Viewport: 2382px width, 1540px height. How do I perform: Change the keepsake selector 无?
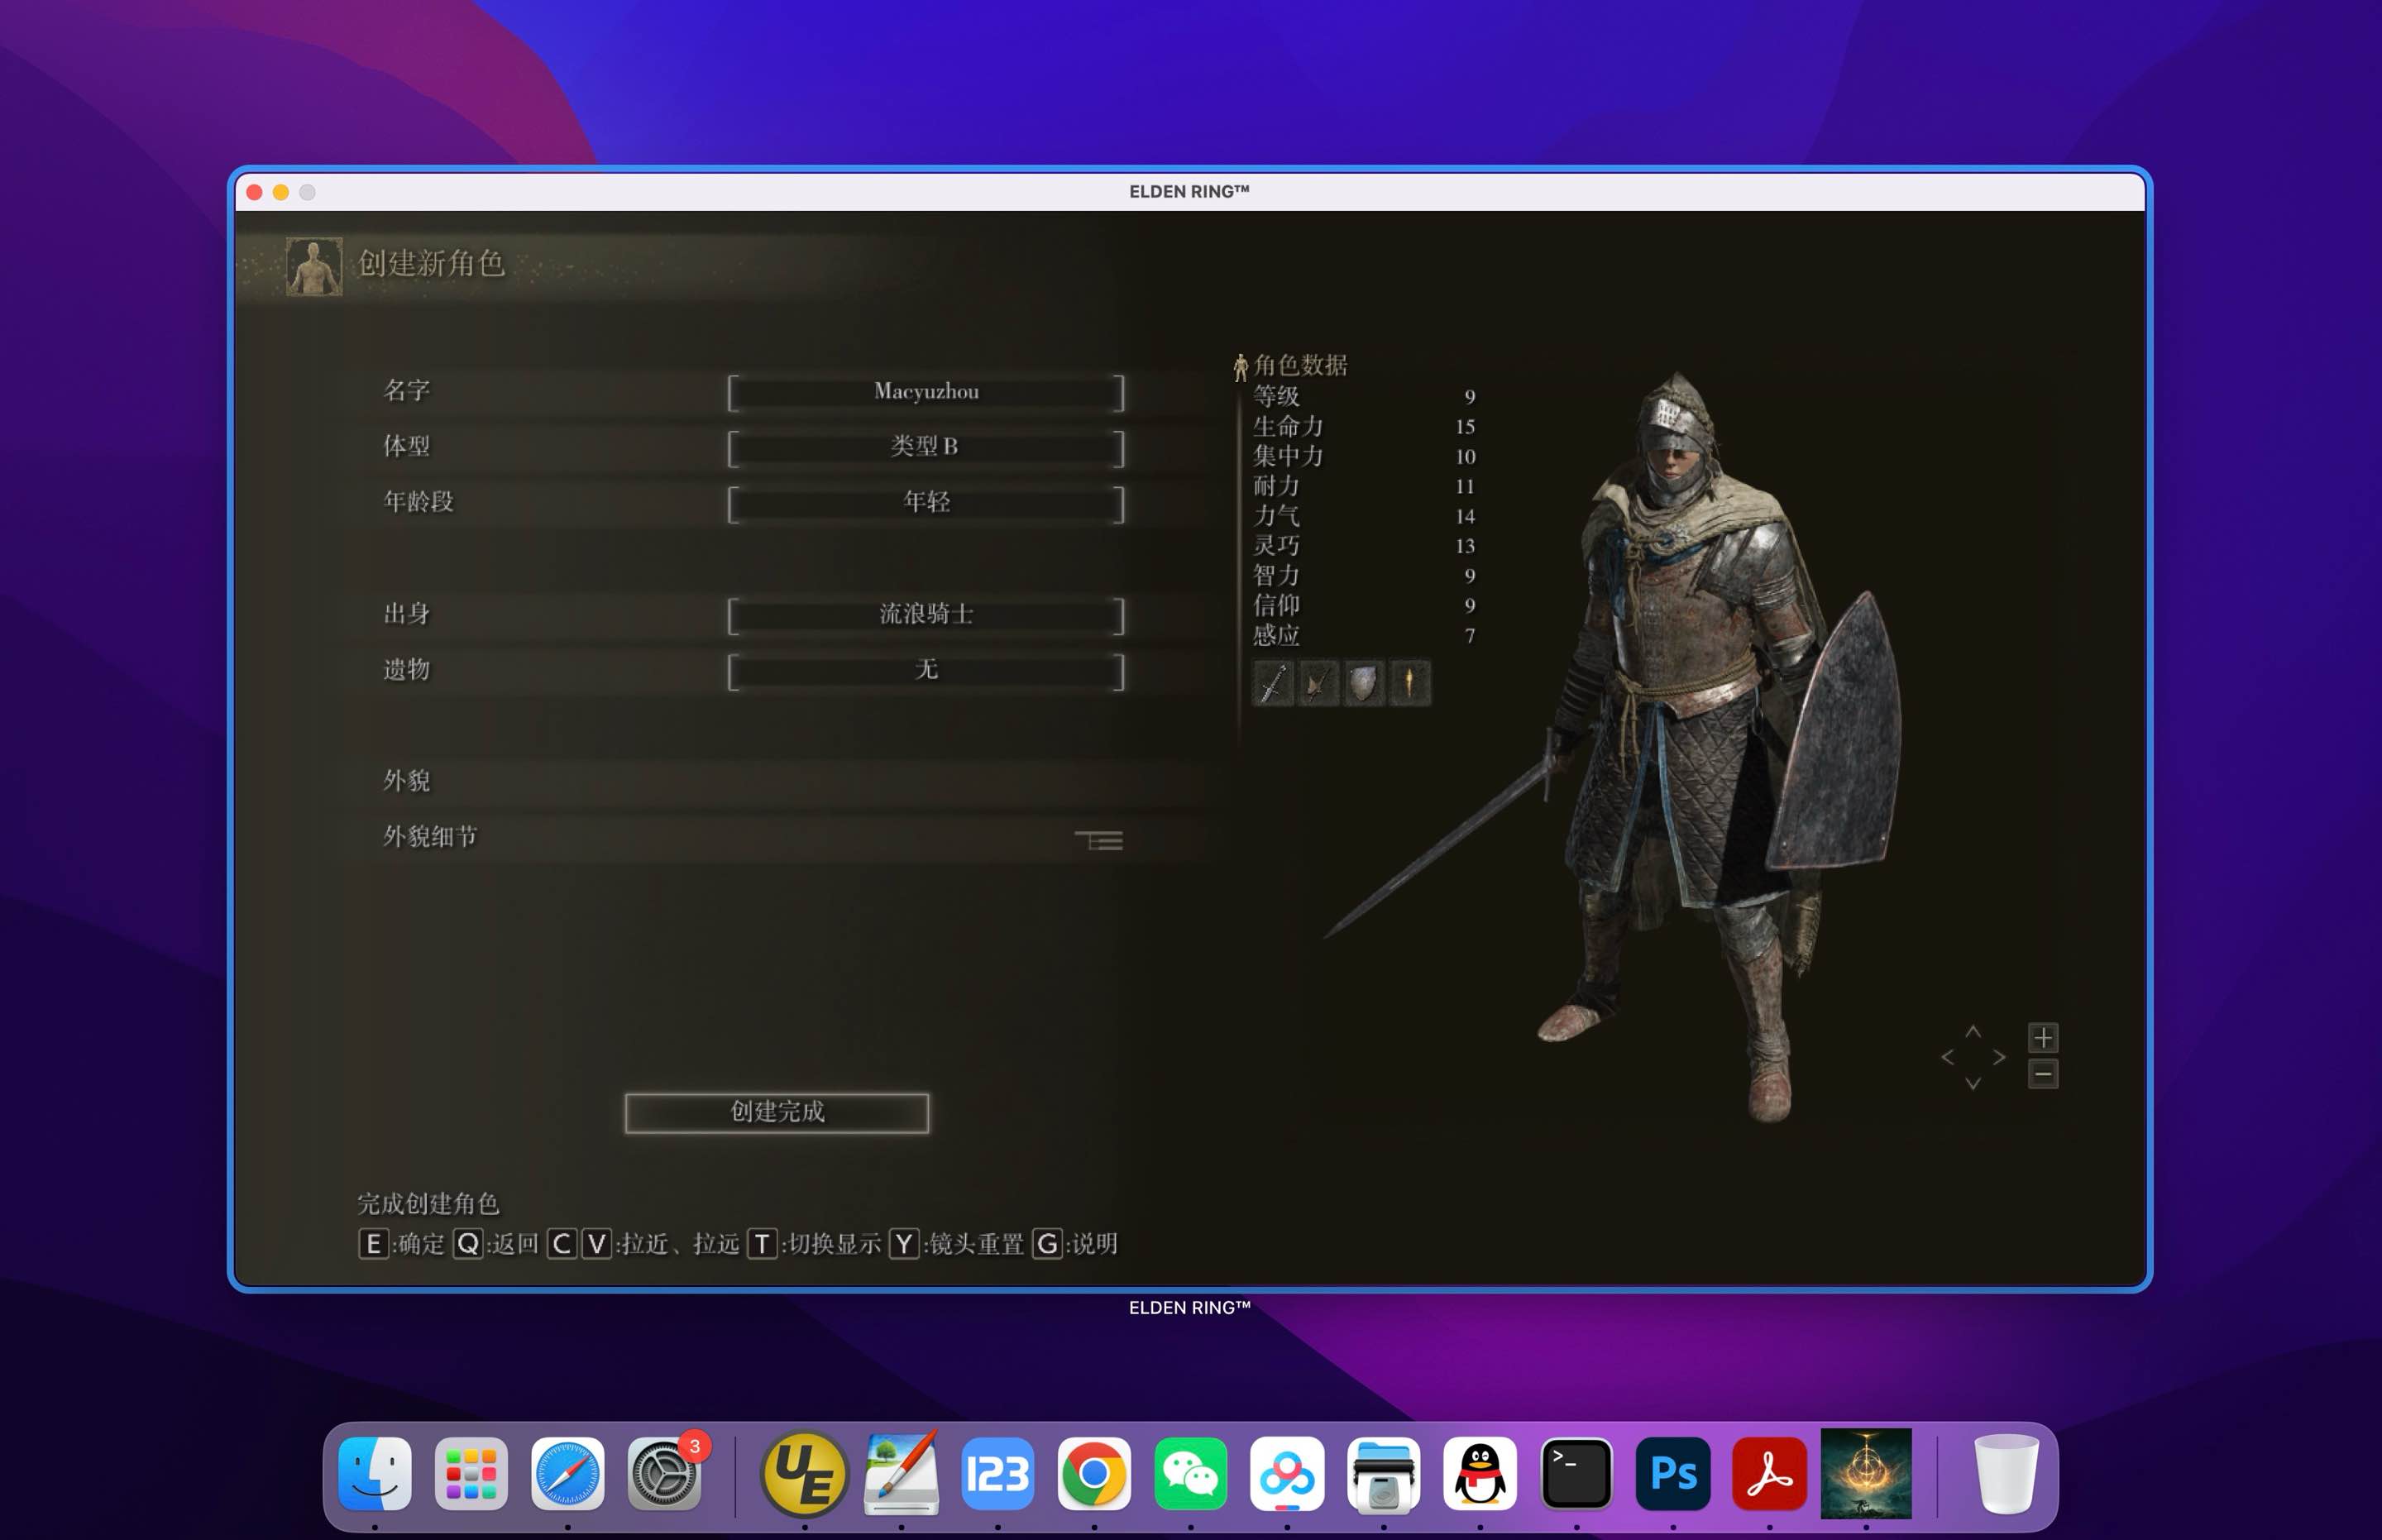coord(926,671)
